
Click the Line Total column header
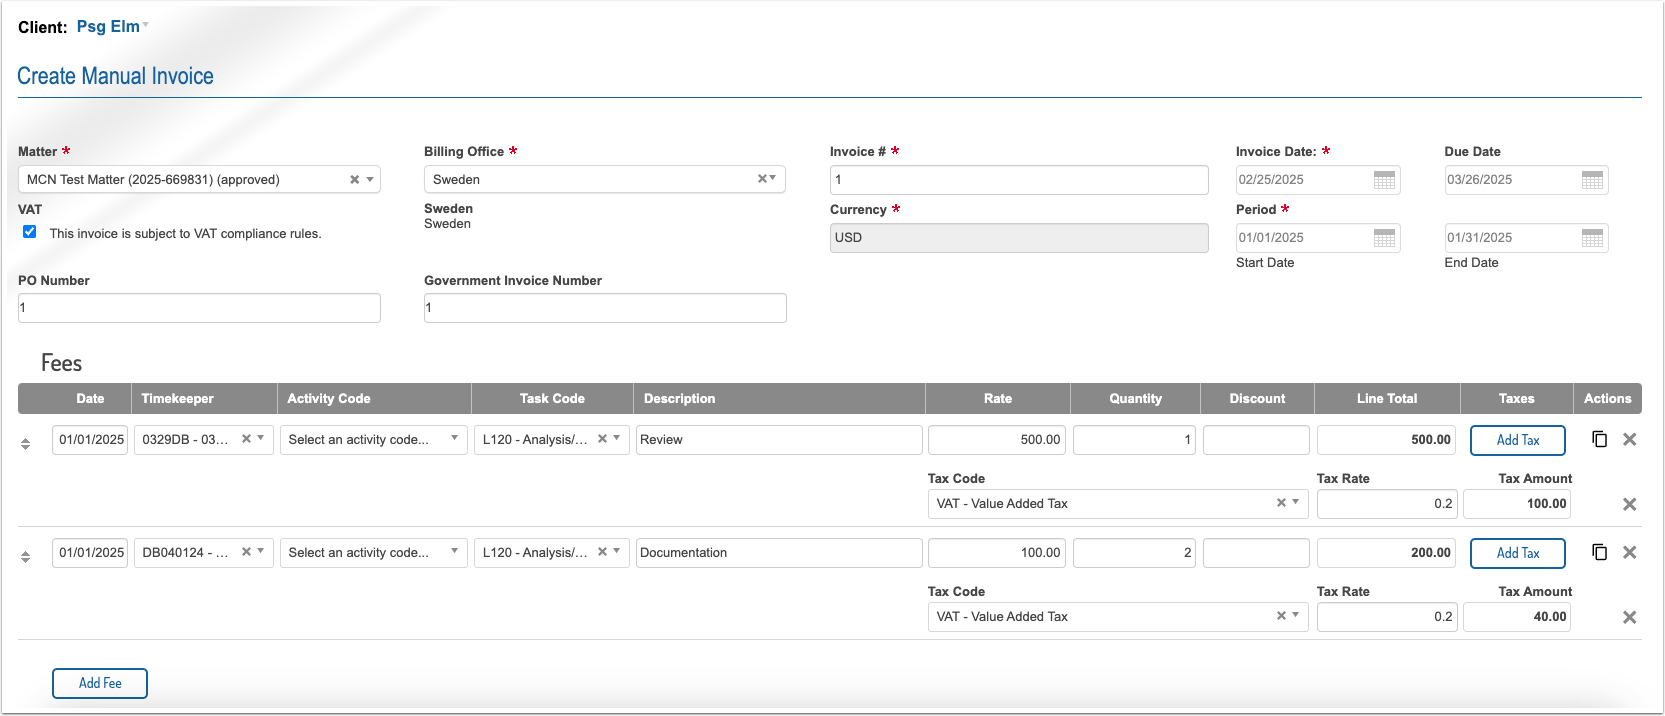click(1387, 398)
